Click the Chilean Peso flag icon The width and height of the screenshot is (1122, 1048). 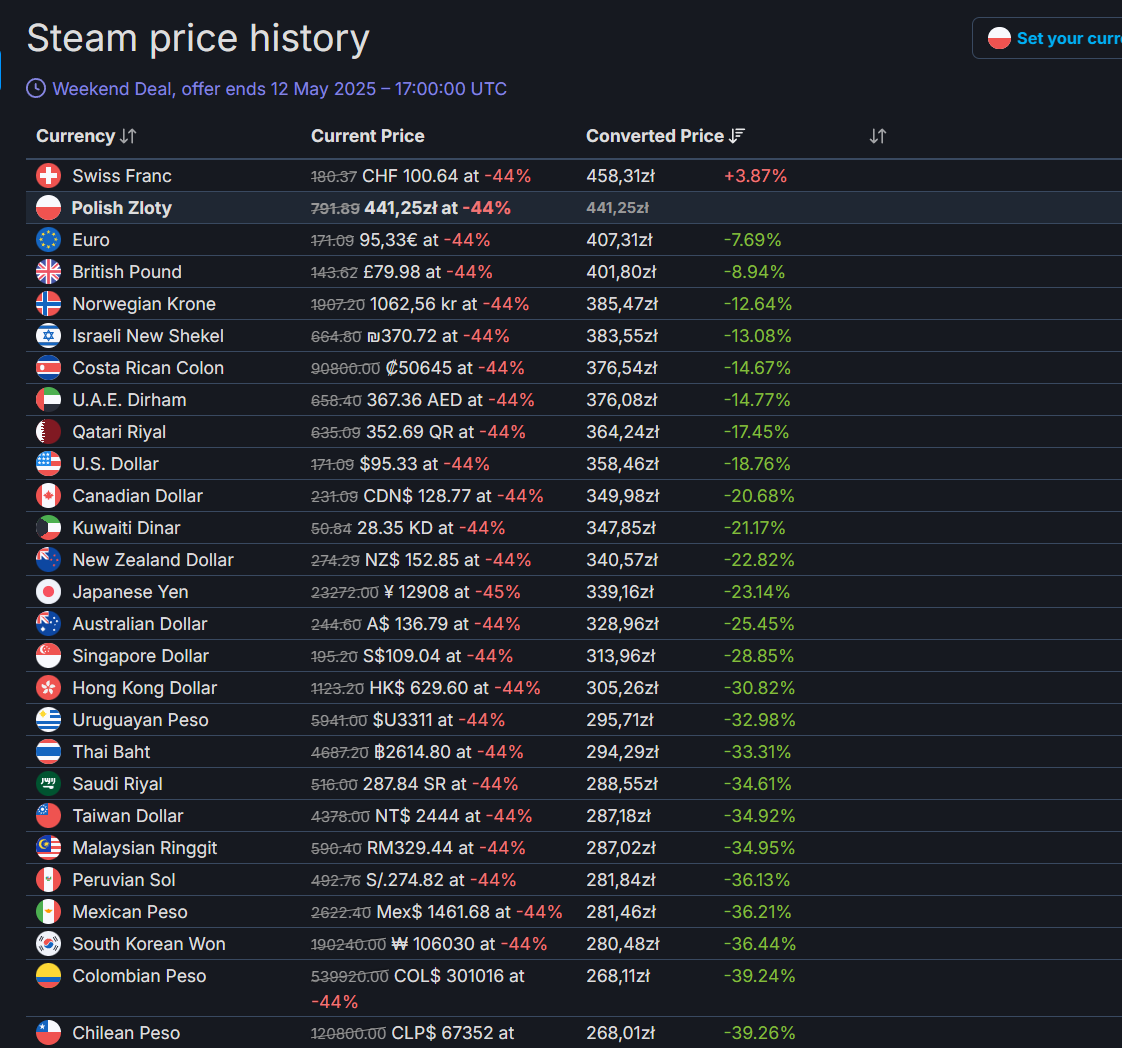point(49,1033)
